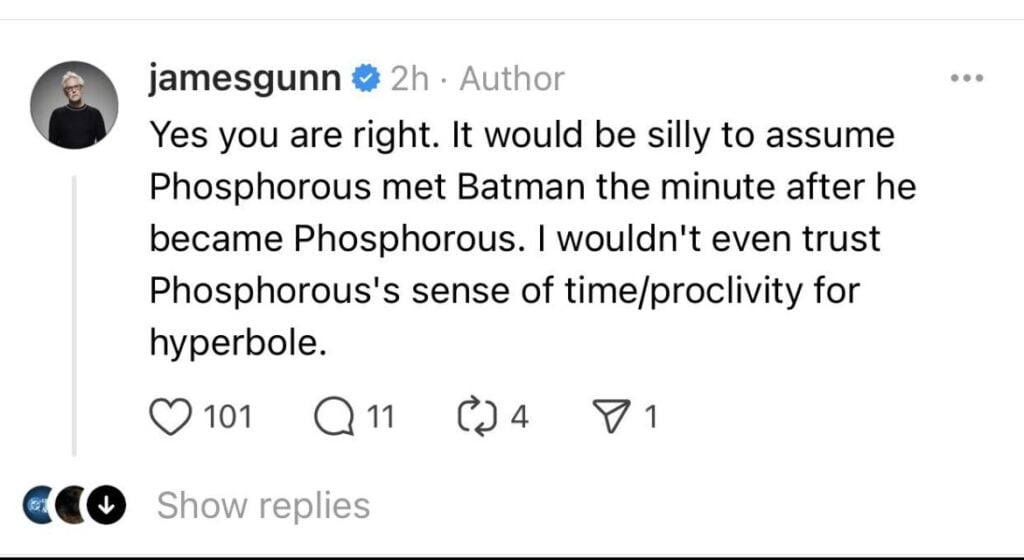Click the Author label
This screenshot has width=1024, height=560.
(512, 79)
